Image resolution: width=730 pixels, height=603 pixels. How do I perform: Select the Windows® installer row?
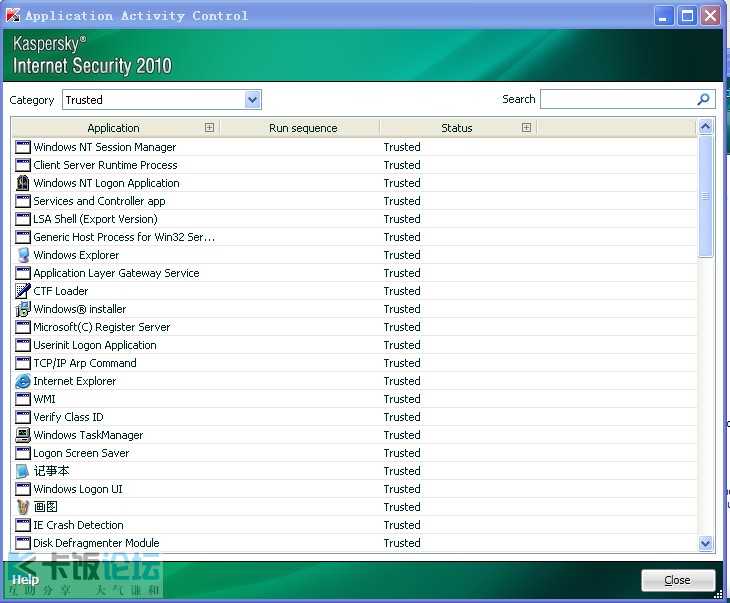coord(354,309)
